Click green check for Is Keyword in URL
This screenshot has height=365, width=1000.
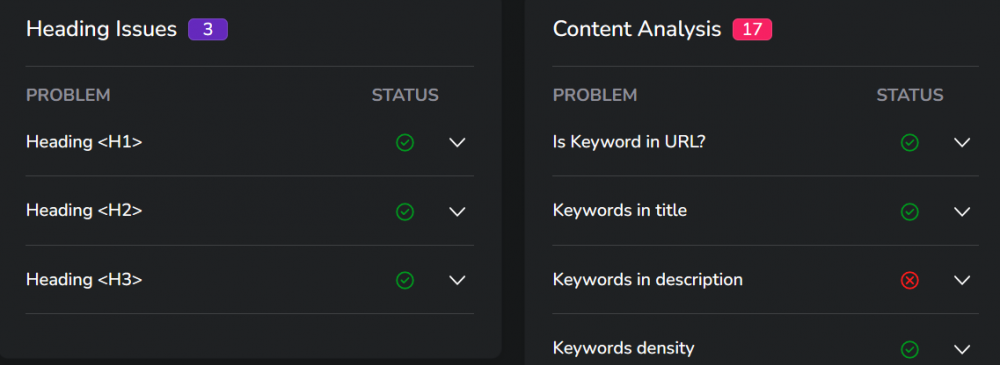909,142
